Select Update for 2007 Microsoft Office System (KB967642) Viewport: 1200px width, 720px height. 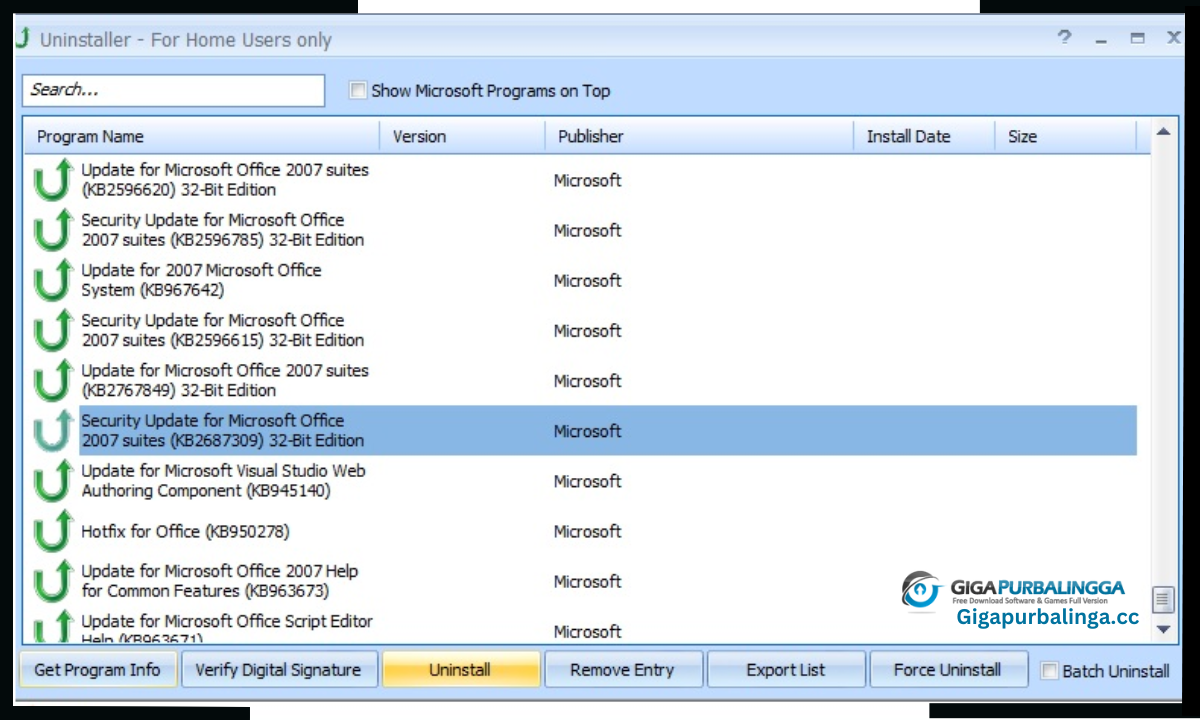(x=201, y=280)
